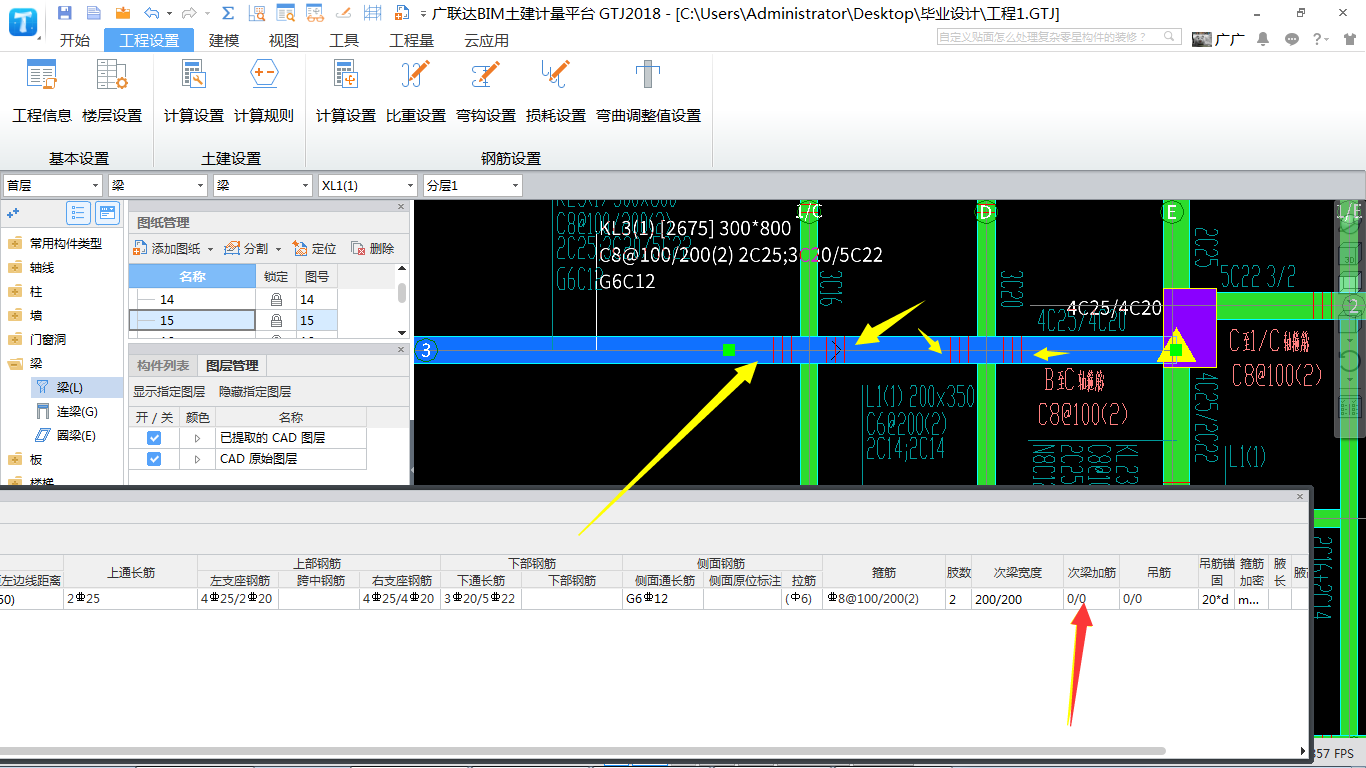Open 楼层设置 floor settings

[x=112, y=92]
